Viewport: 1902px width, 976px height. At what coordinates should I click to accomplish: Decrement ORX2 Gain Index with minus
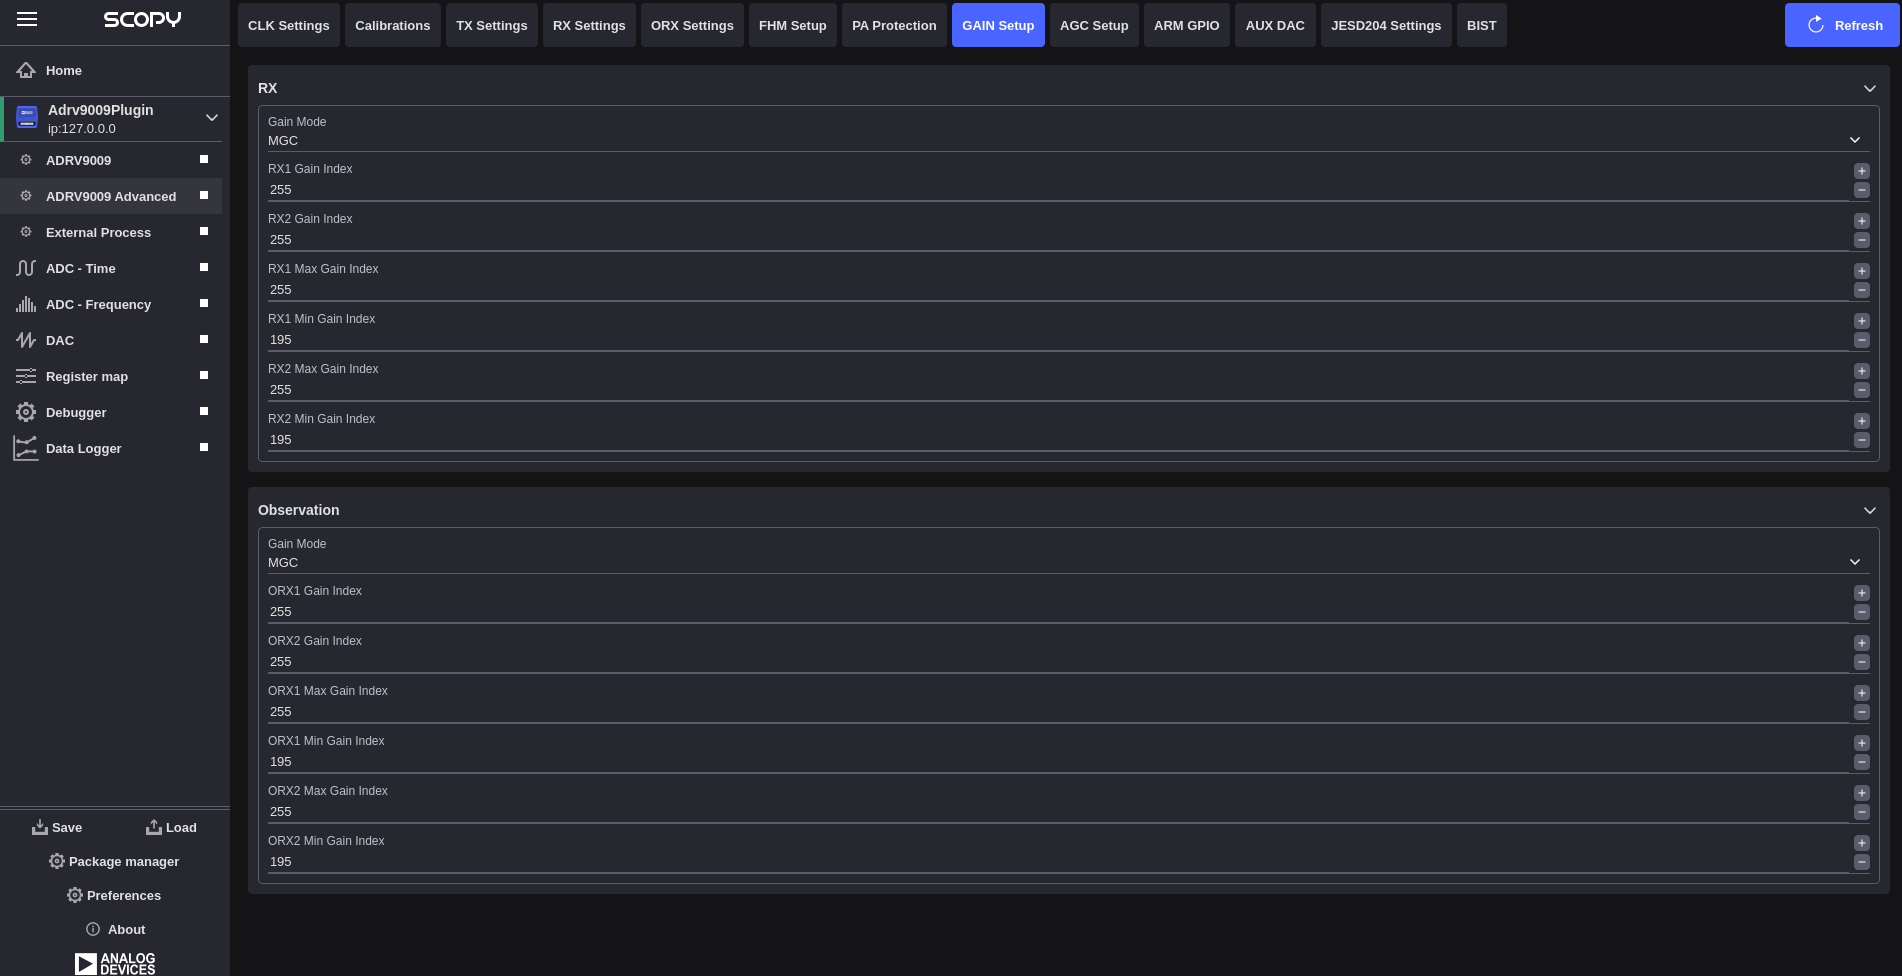click(1862, 662)
